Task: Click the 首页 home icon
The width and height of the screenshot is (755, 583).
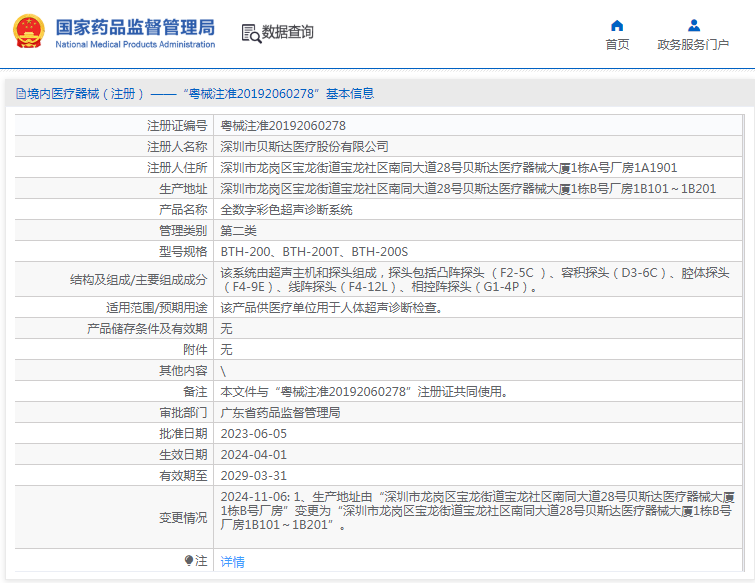Action: coord(617,25)
